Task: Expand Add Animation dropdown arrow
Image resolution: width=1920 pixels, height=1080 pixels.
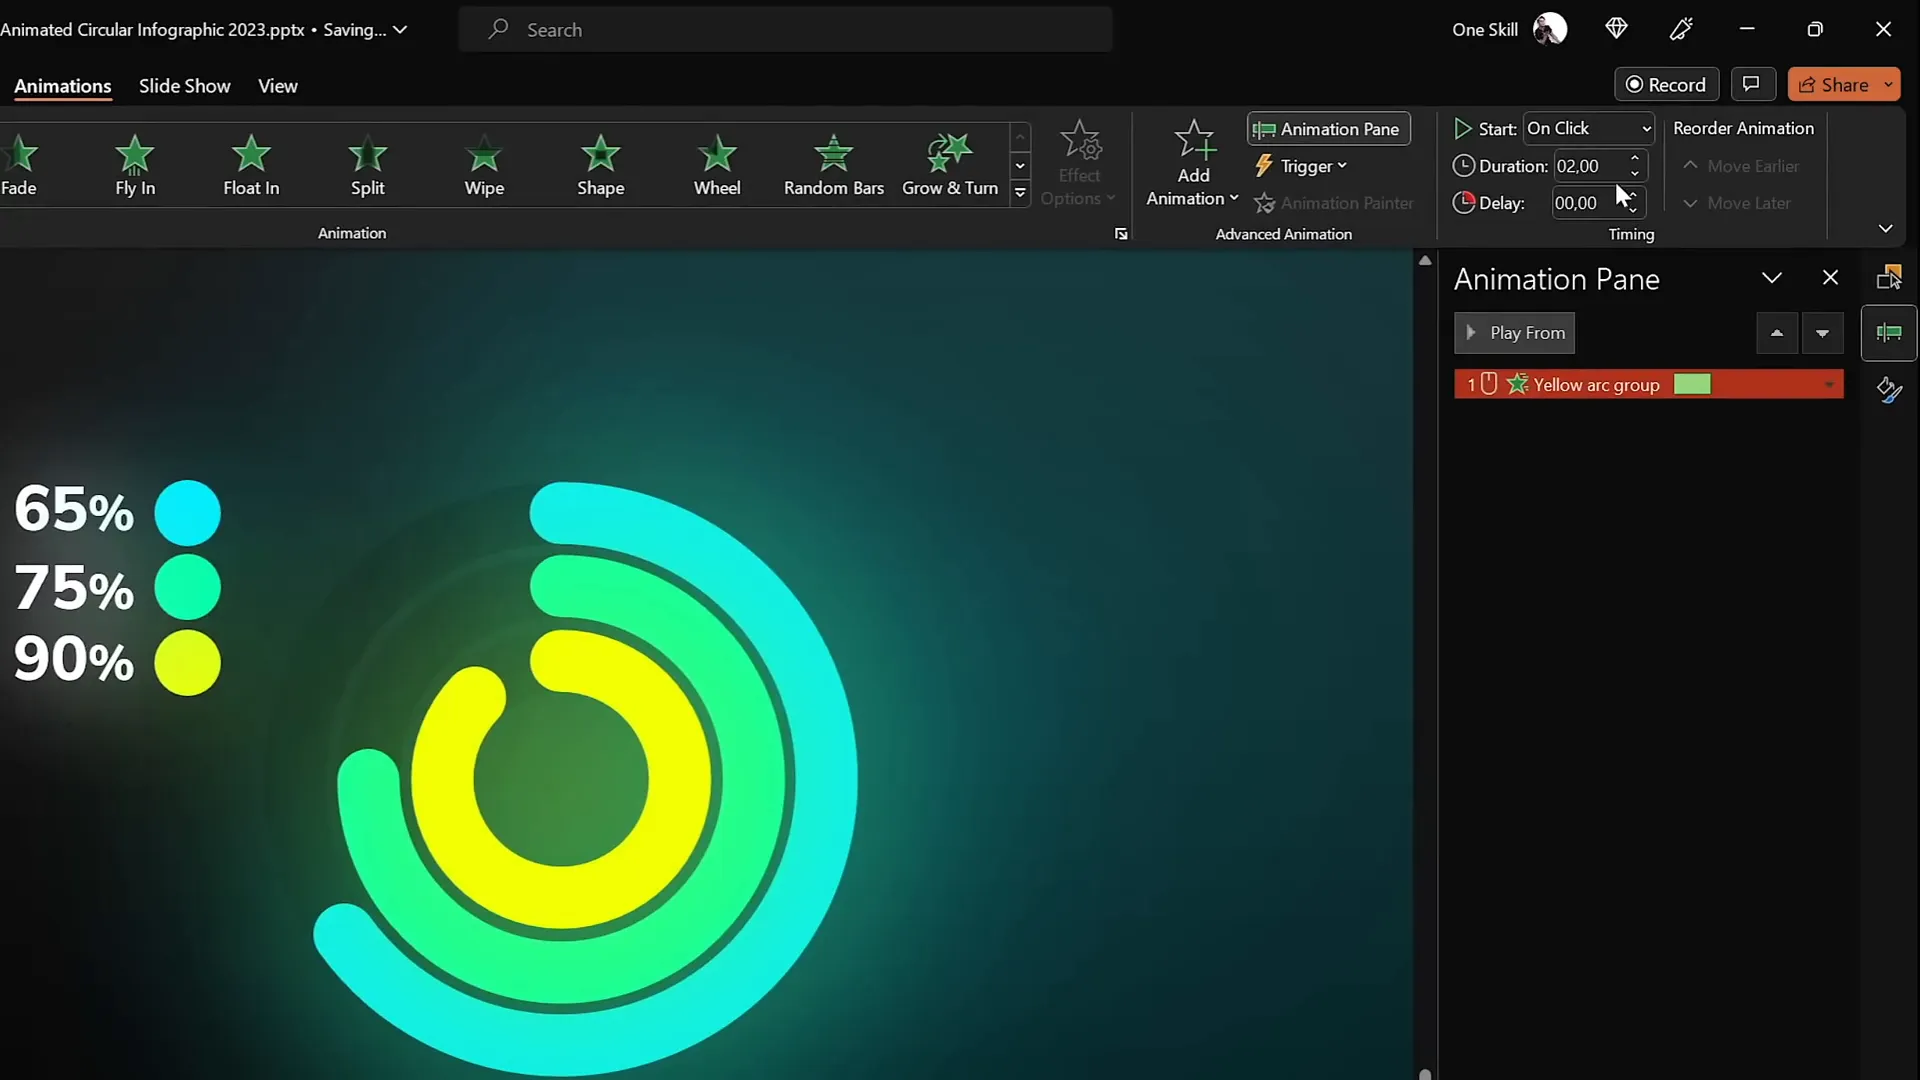Action: click(x=1233, y=198)
